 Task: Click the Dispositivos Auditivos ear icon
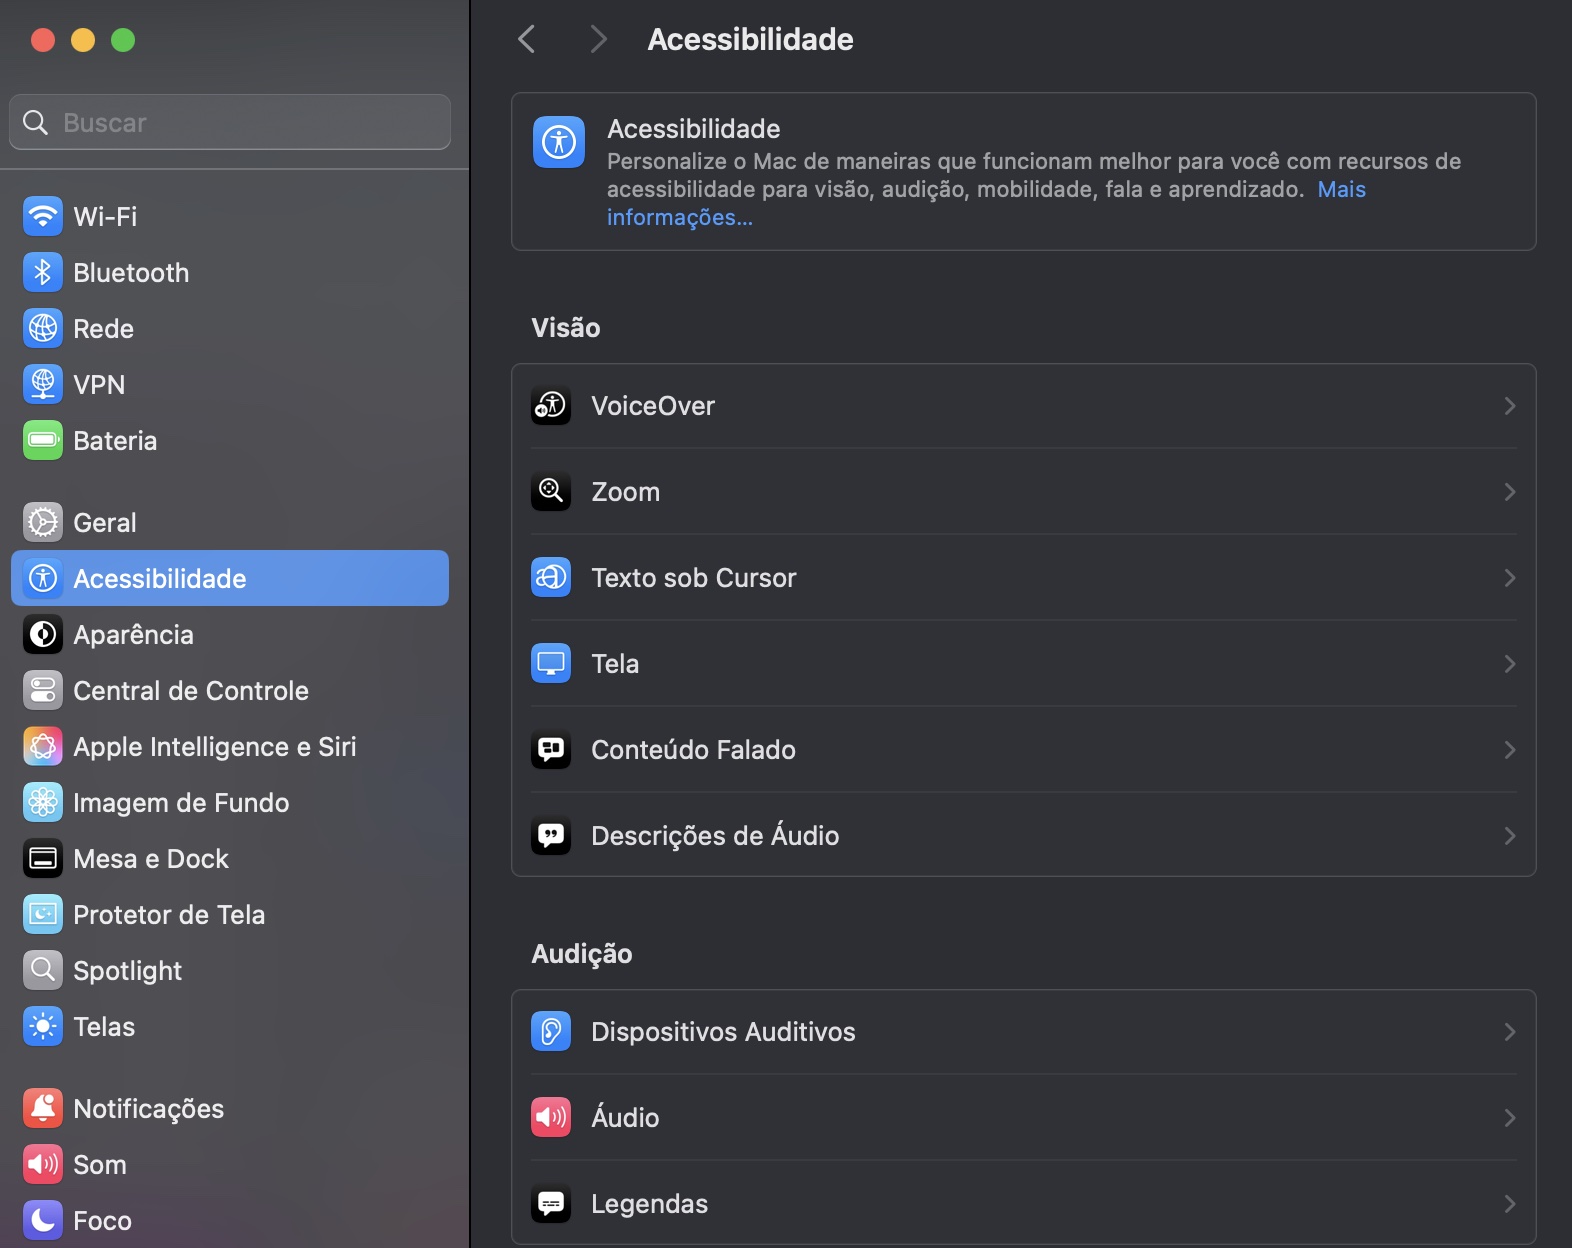[x=551, y=1032]
